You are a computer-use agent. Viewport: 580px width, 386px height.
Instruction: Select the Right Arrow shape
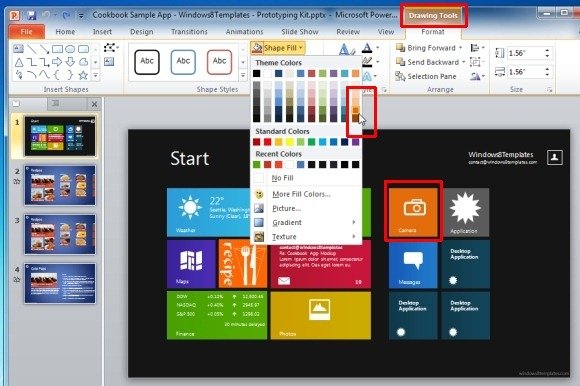click(57, 62)
